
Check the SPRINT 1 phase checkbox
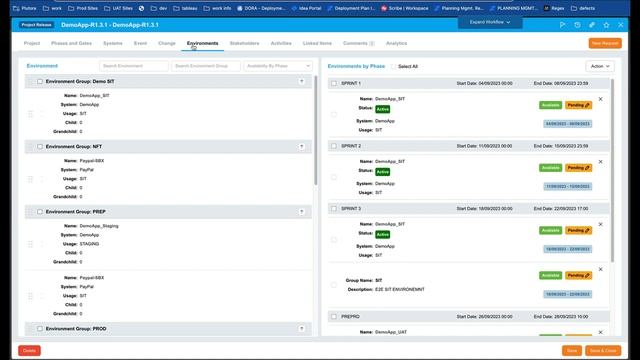coord(334,83)
